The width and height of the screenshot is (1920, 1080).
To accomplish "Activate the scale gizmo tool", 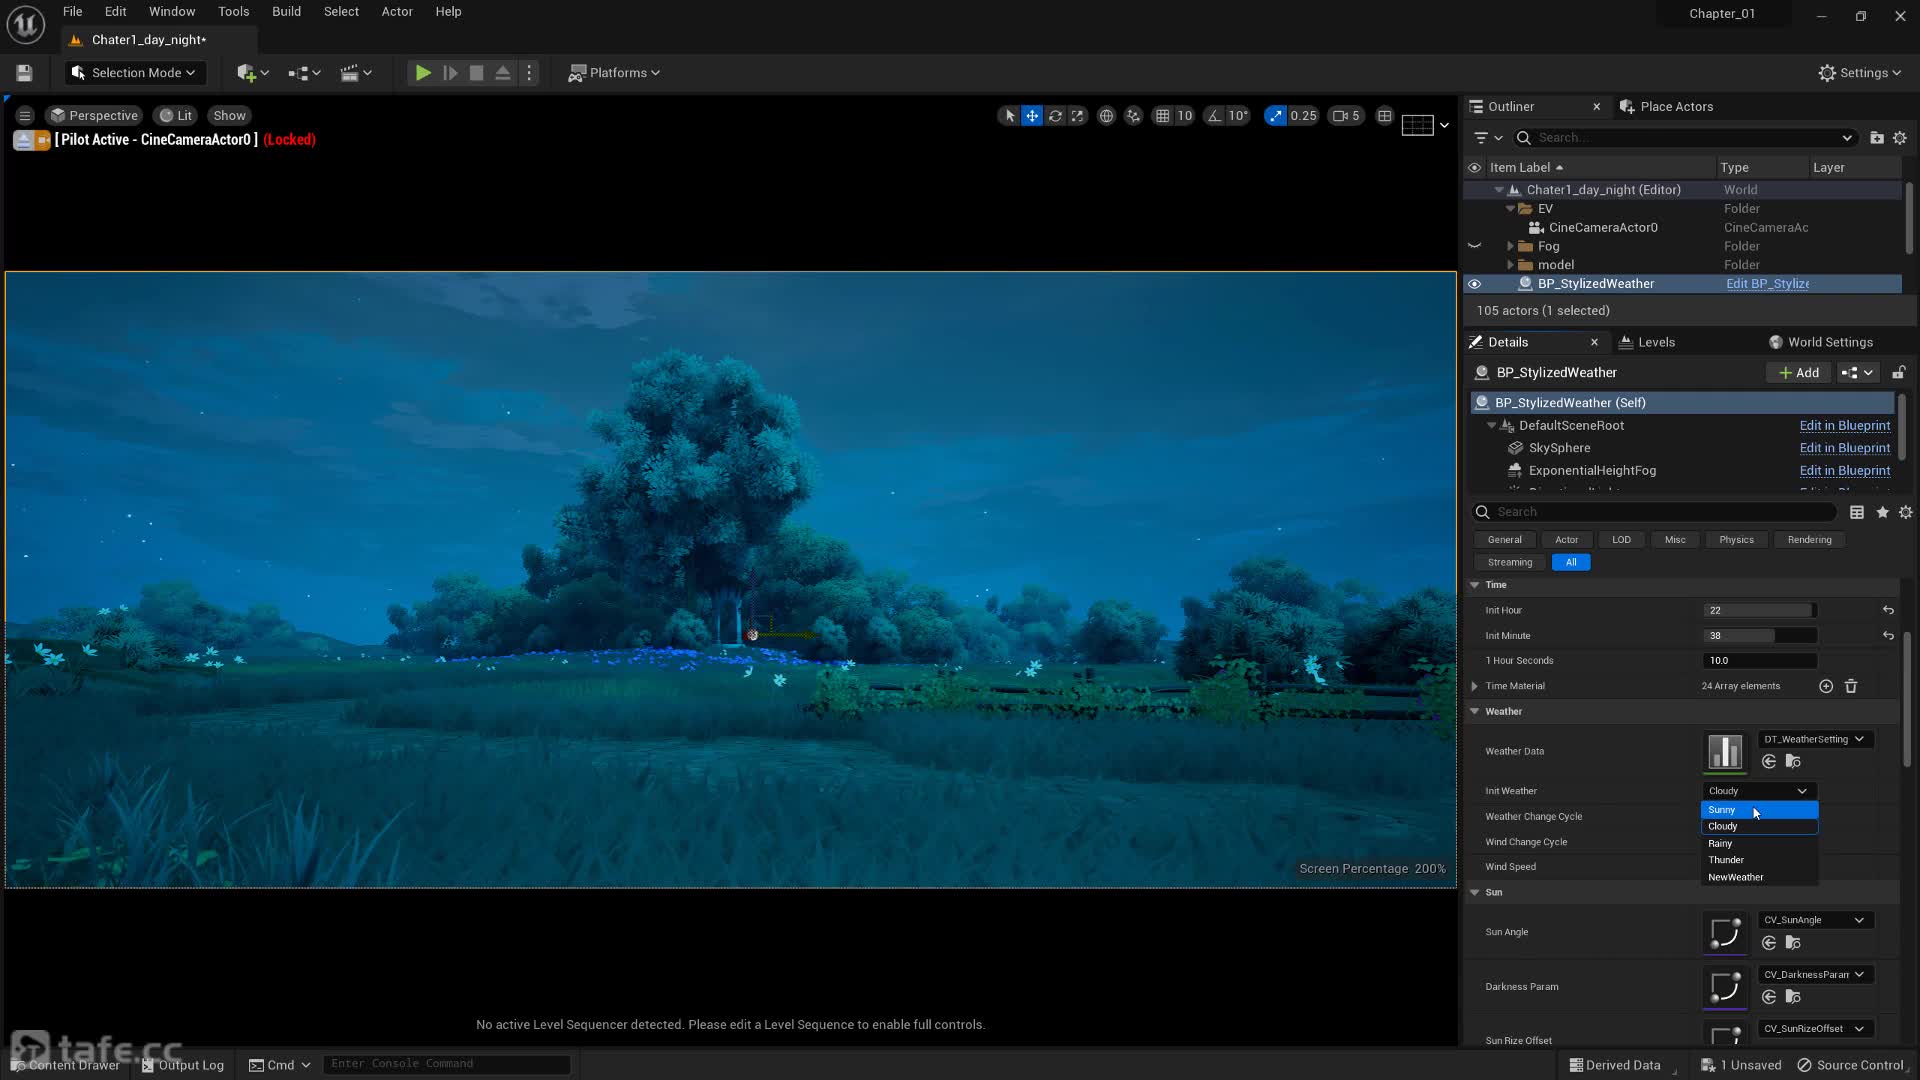I will pos(1077,116).
